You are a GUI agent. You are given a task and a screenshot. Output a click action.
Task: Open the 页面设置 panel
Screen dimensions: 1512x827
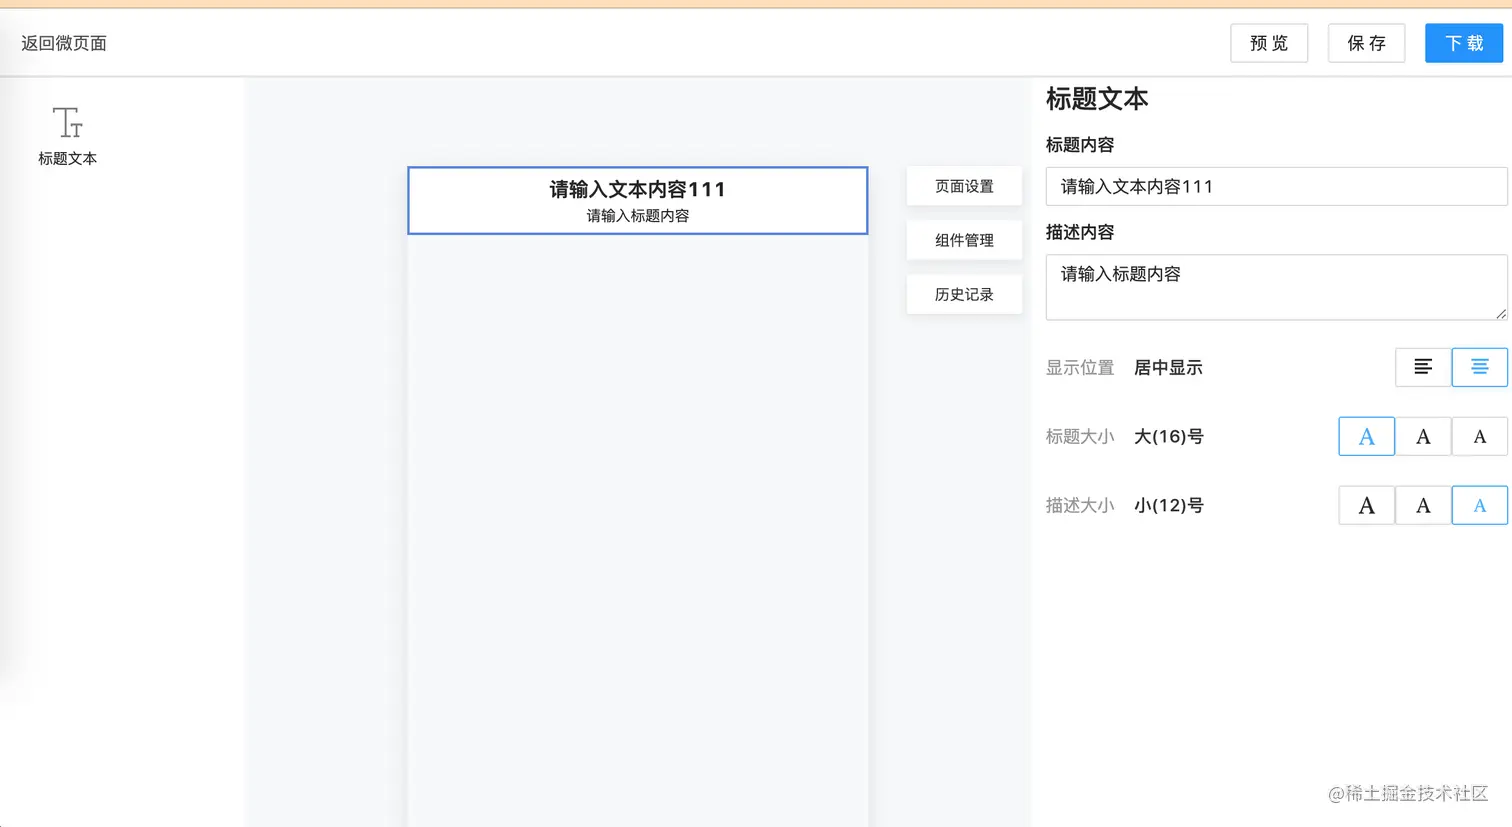[964, 186]
